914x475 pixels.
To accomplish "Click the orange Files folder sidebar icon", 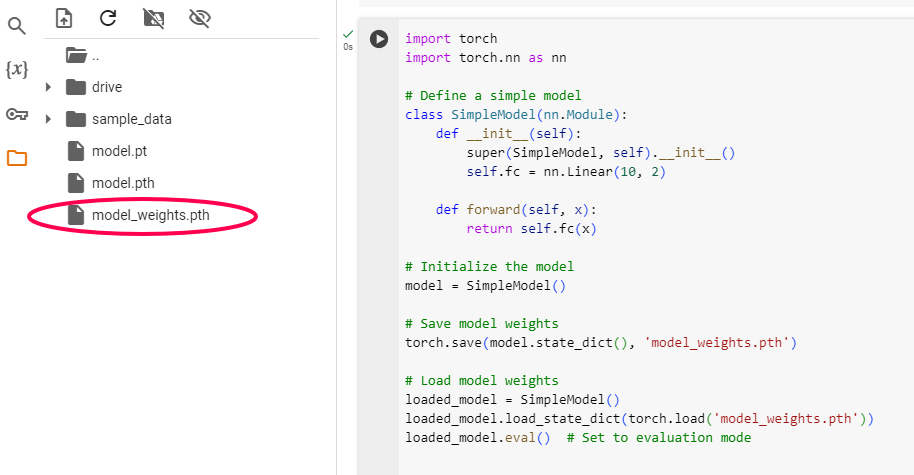I will click(17, 158).
